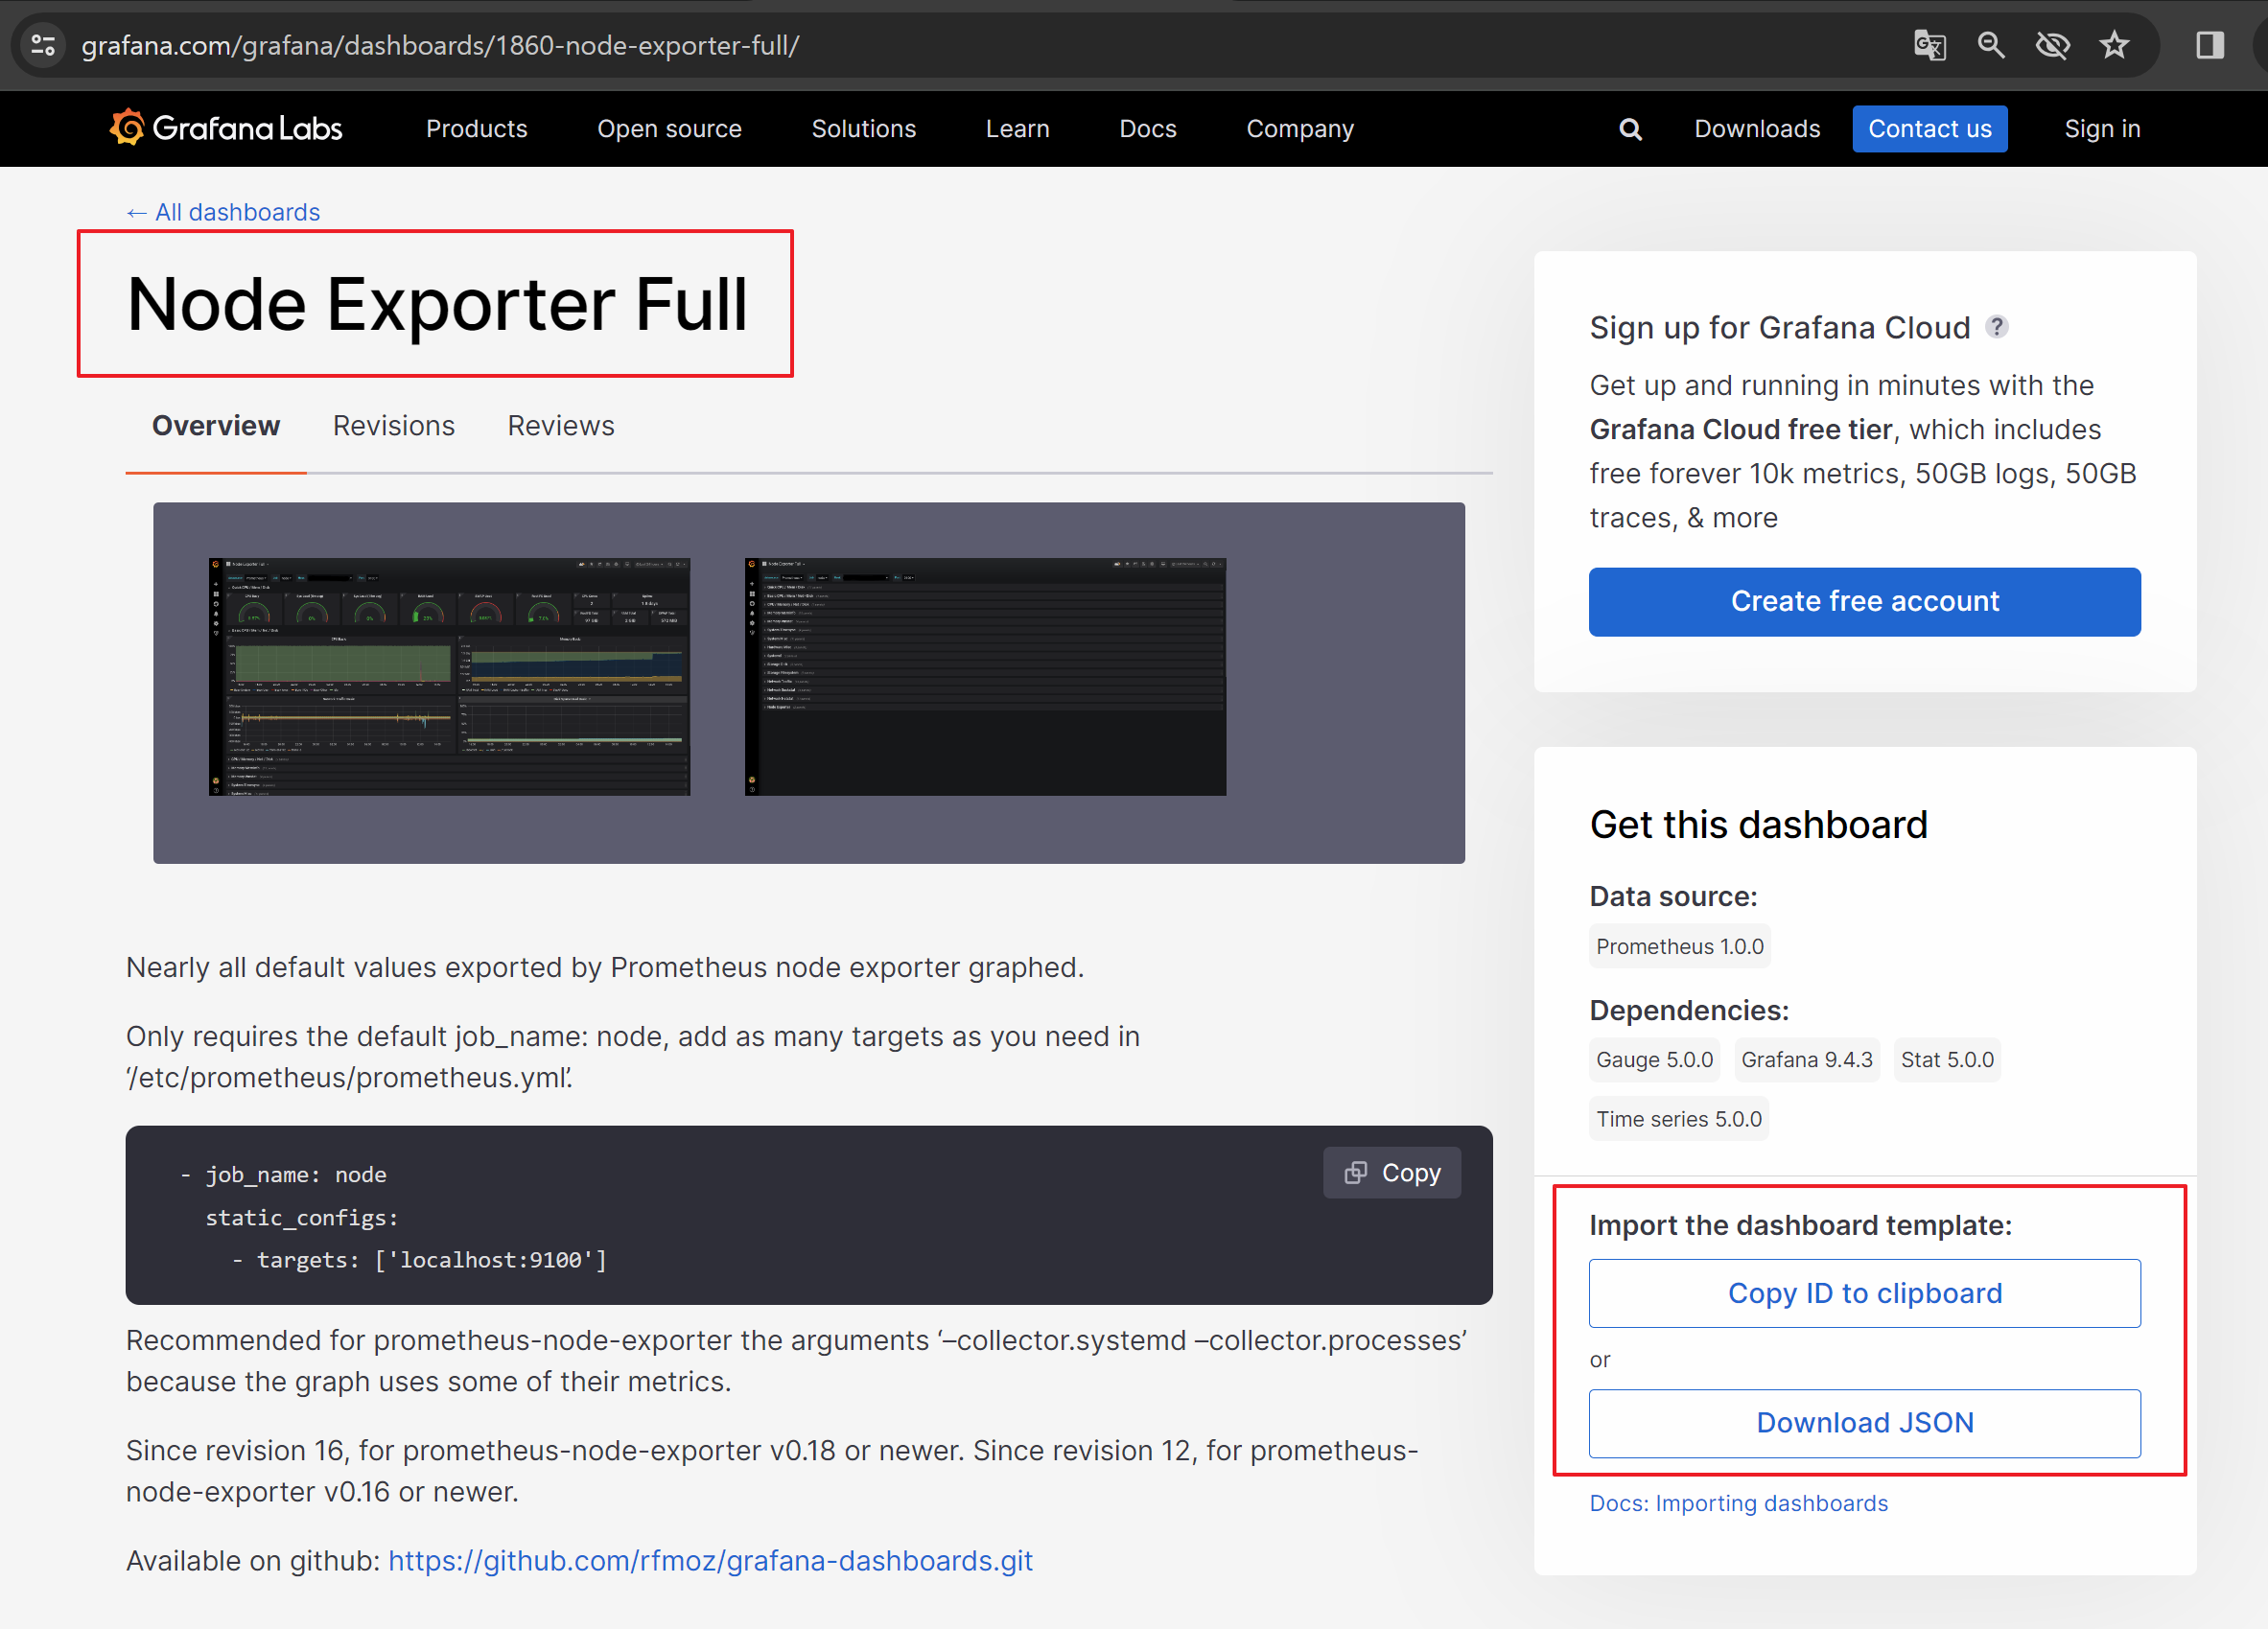
Task: Expand the Solutions navigation menu
Action: [x=863, y=129]
